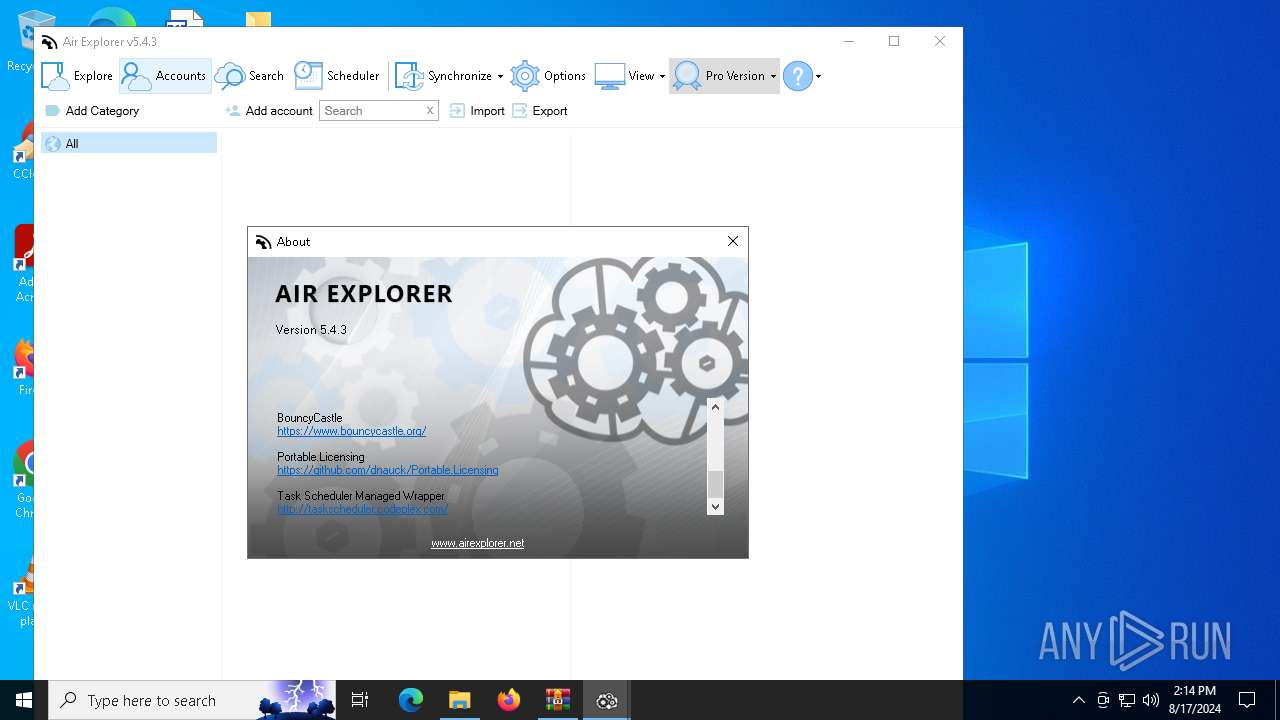Open the notification center

1247,700
